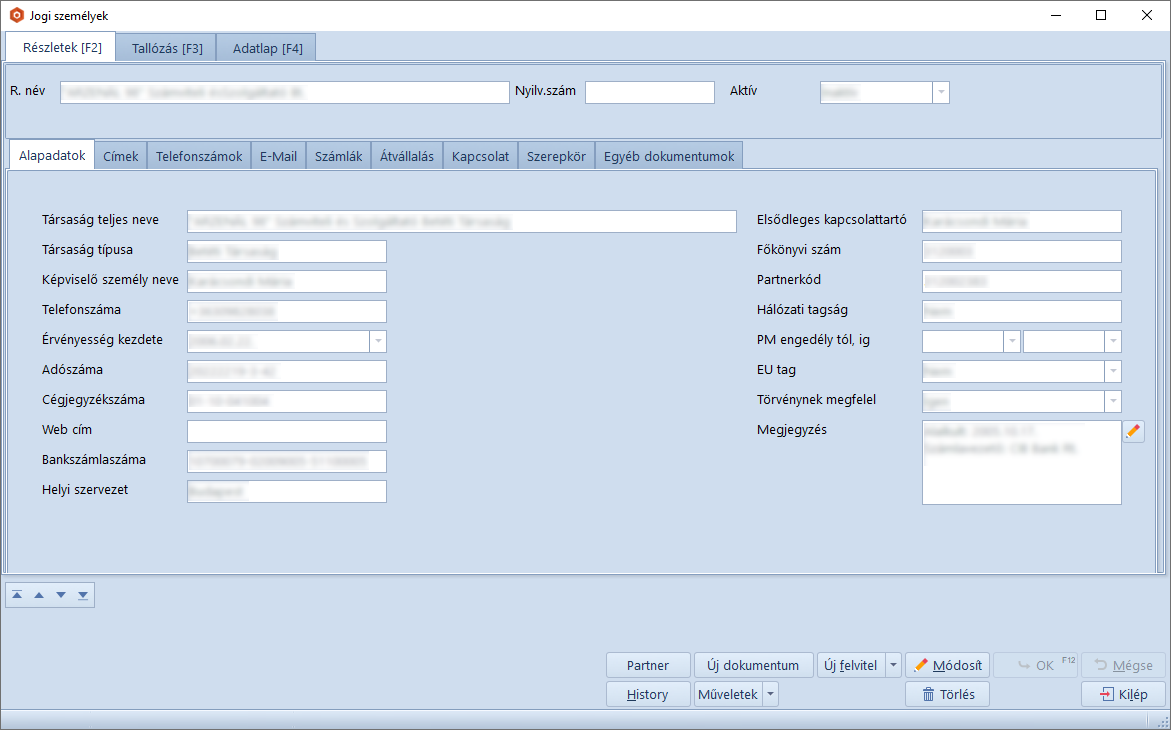Click the Törlés trash button
The image size is (1171, 730).
tap(947, 694)
